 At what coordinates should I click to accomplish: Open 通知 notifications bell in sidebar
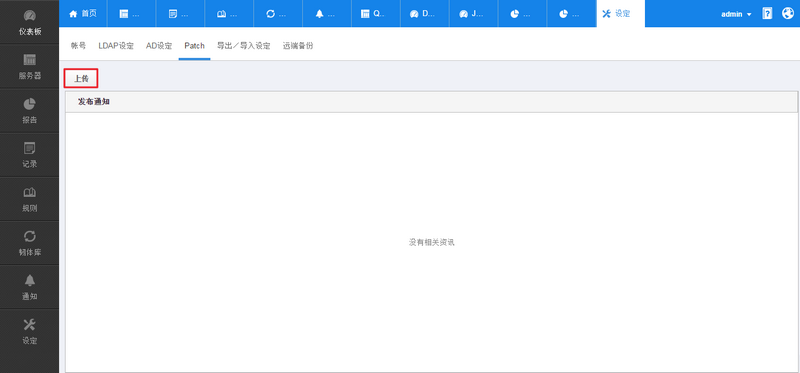29,287
